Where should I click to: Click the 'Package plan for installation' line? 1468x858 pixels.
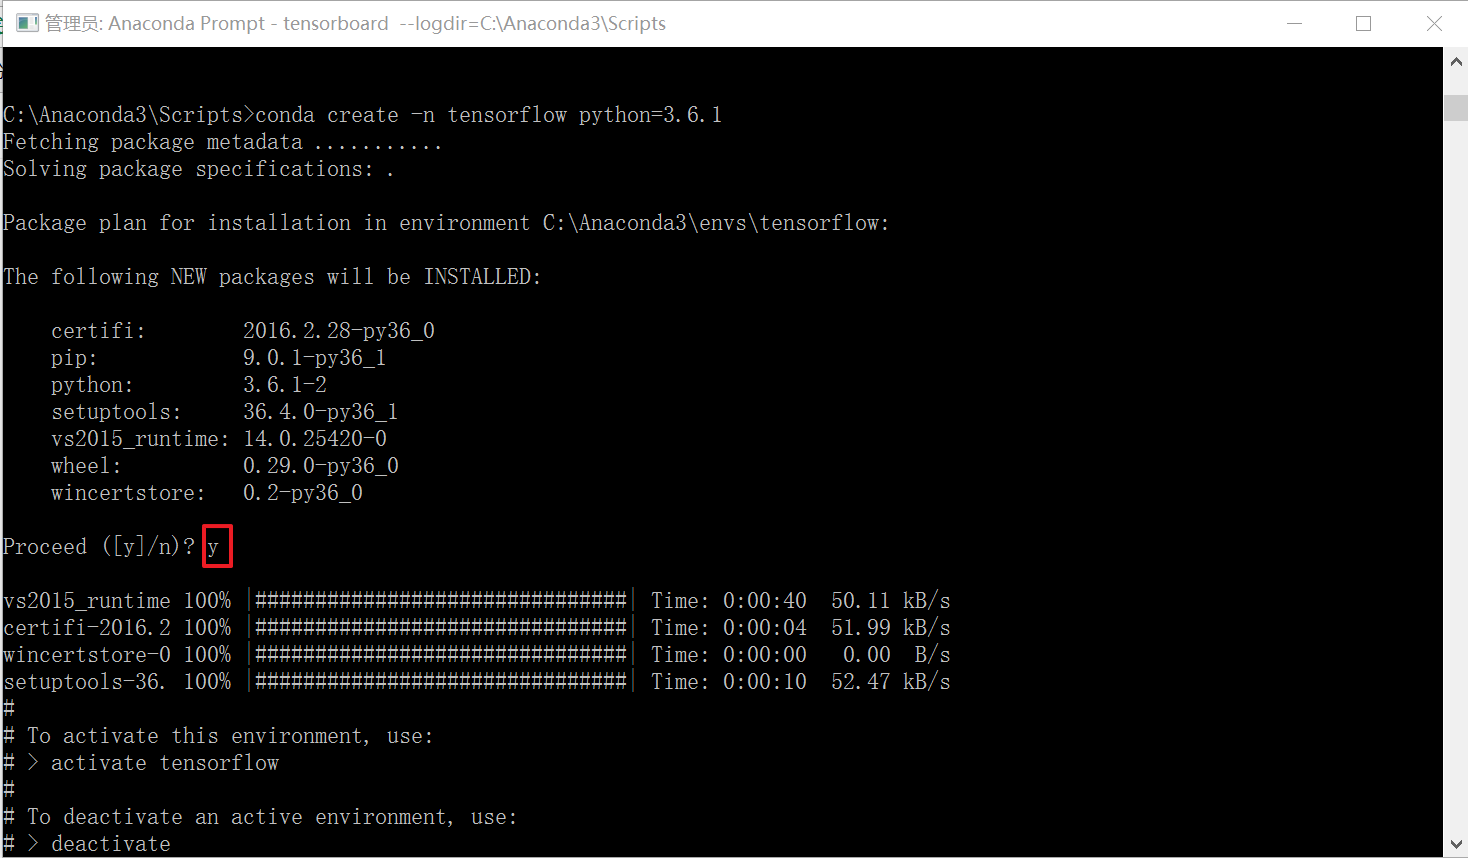[x=446, y=223]
